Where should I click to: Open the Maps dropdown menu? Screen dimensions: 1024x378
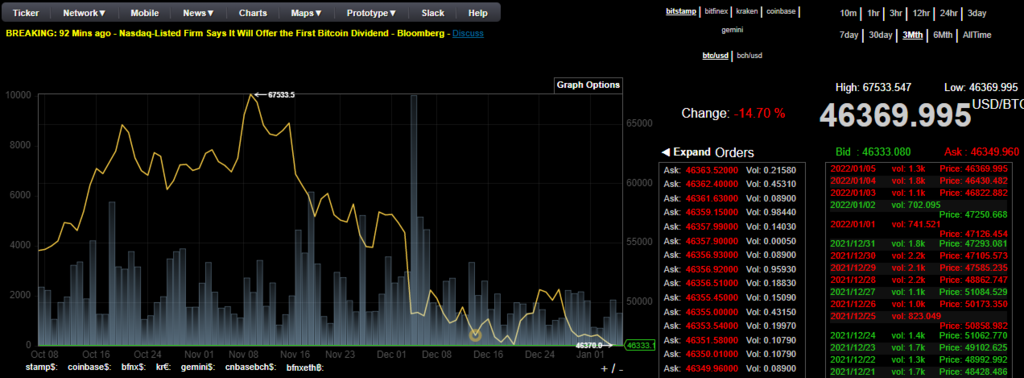tap(306, 13)
